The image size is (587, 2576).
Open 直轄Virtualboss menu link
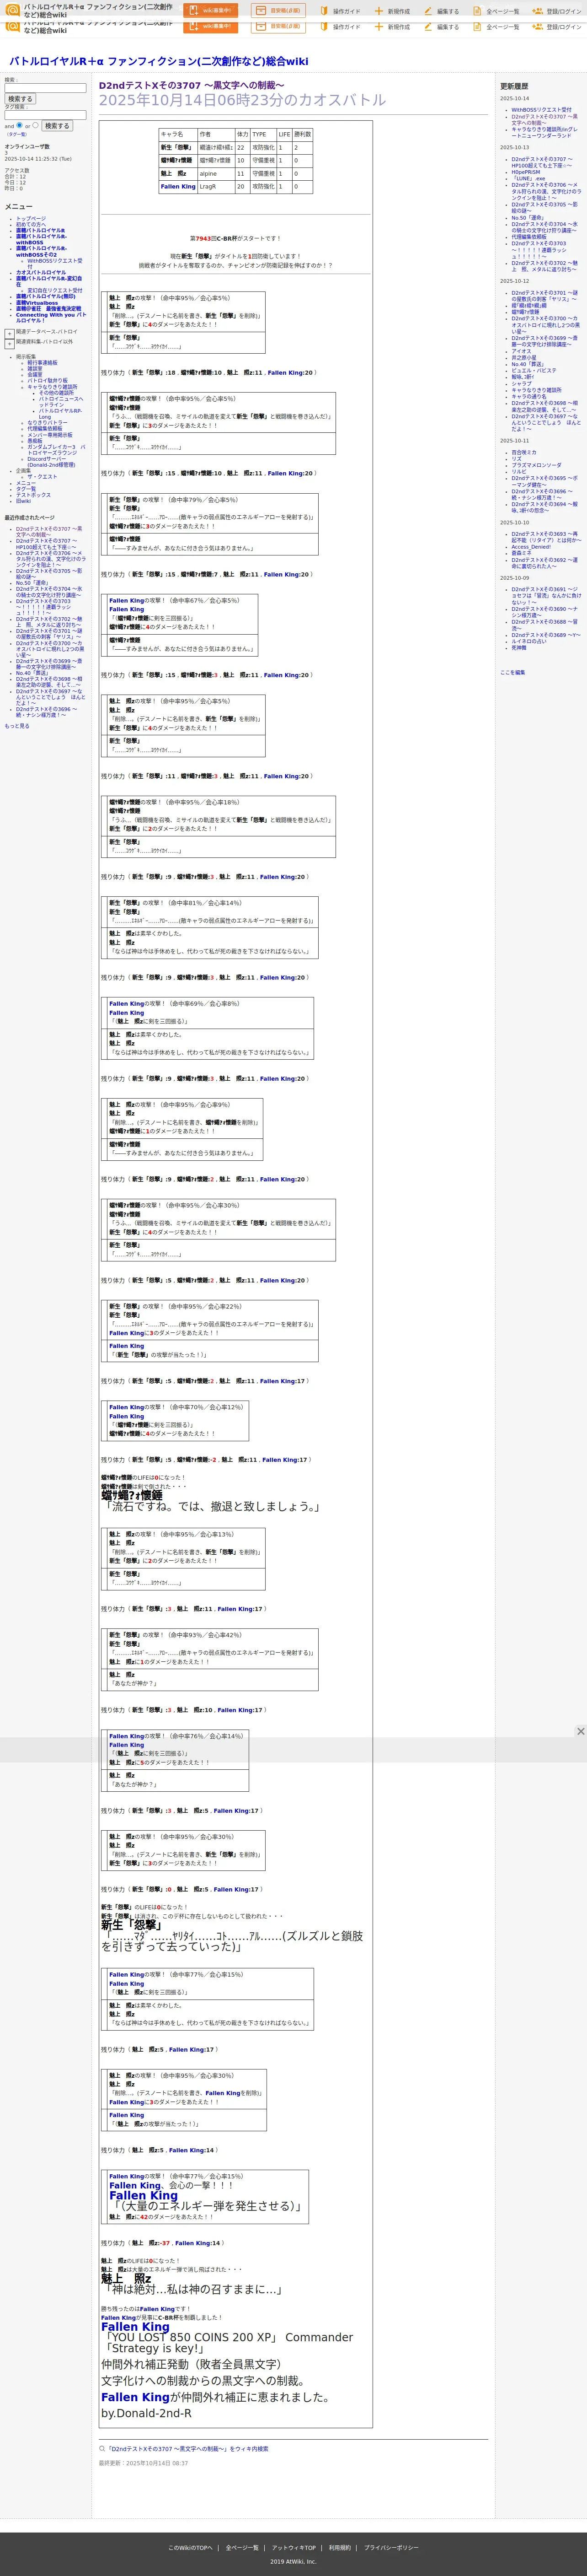[x=37, y=302]
